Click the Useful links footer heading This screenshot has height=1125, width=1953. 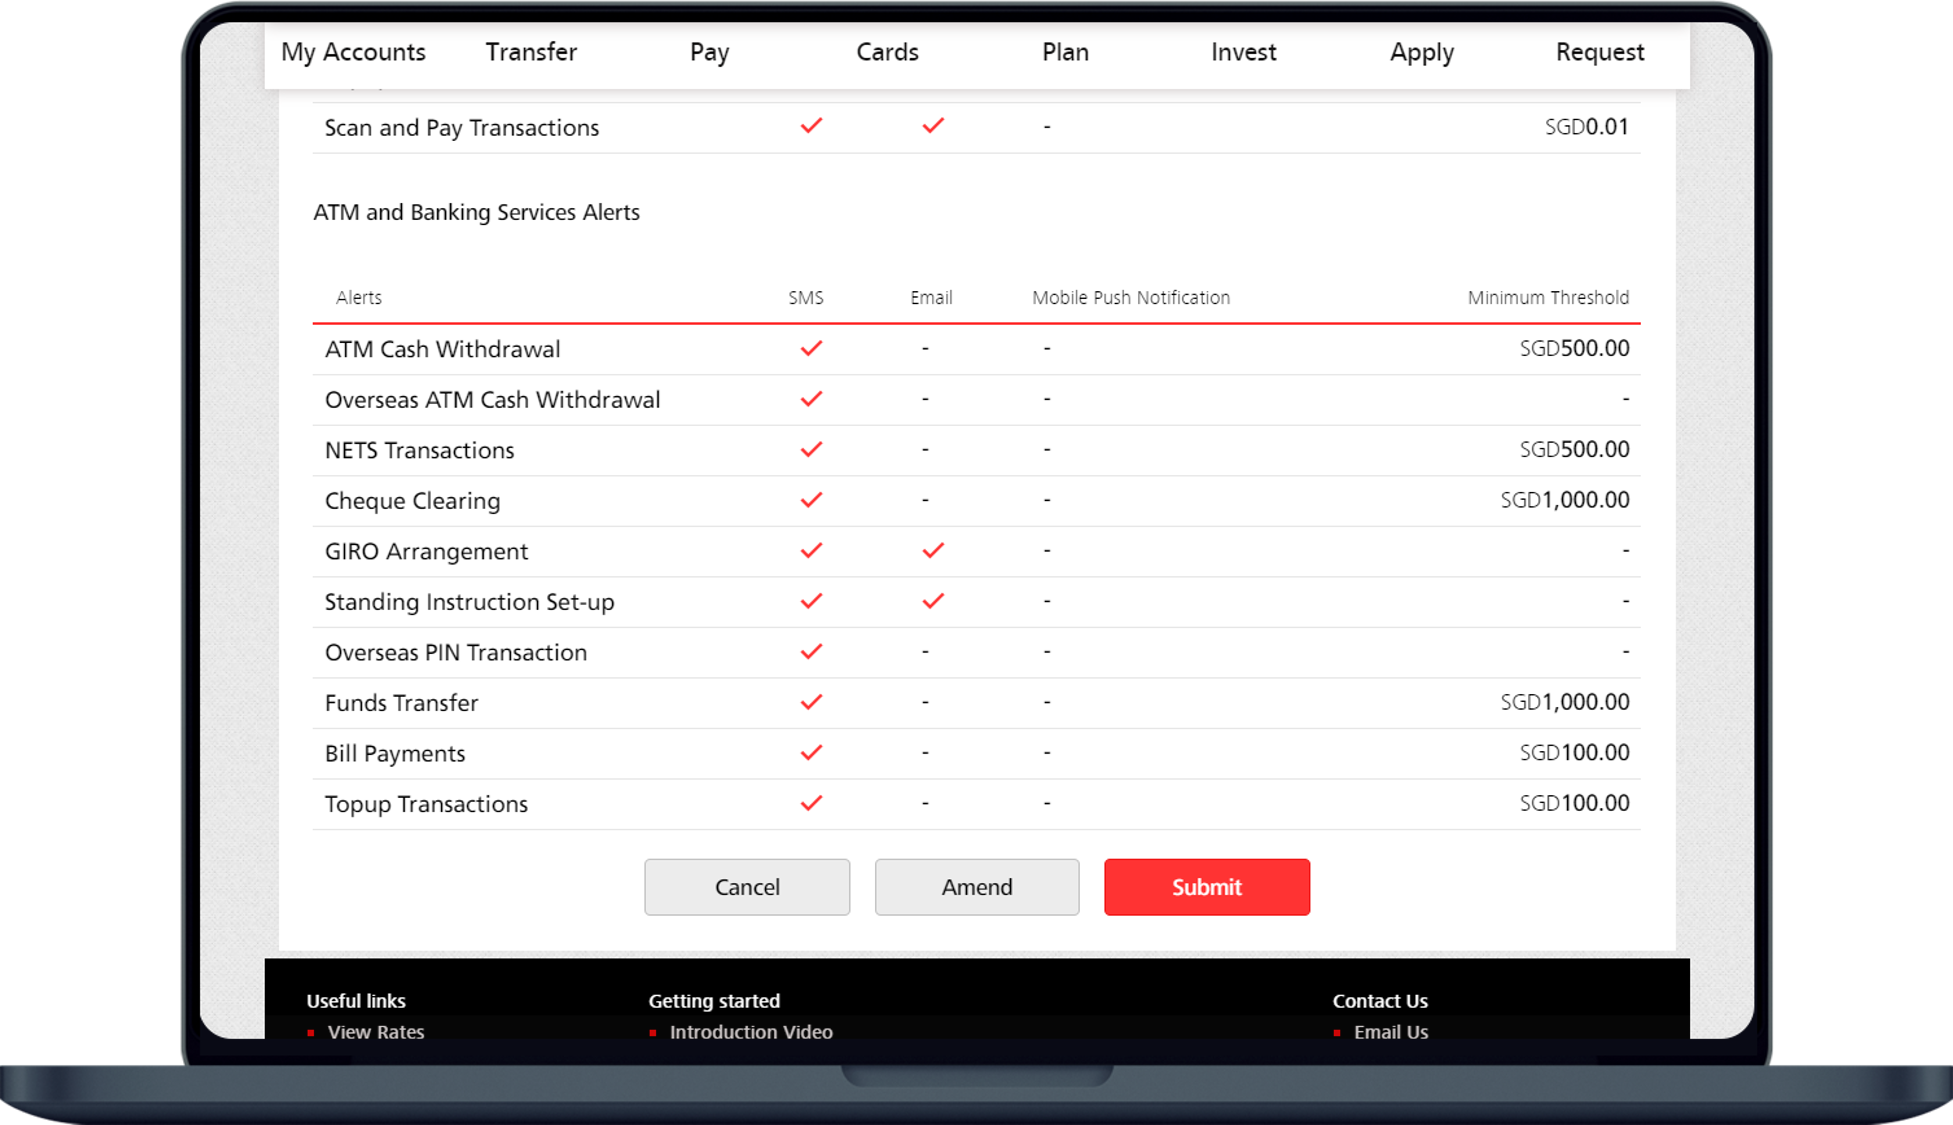pos(356,1001)
